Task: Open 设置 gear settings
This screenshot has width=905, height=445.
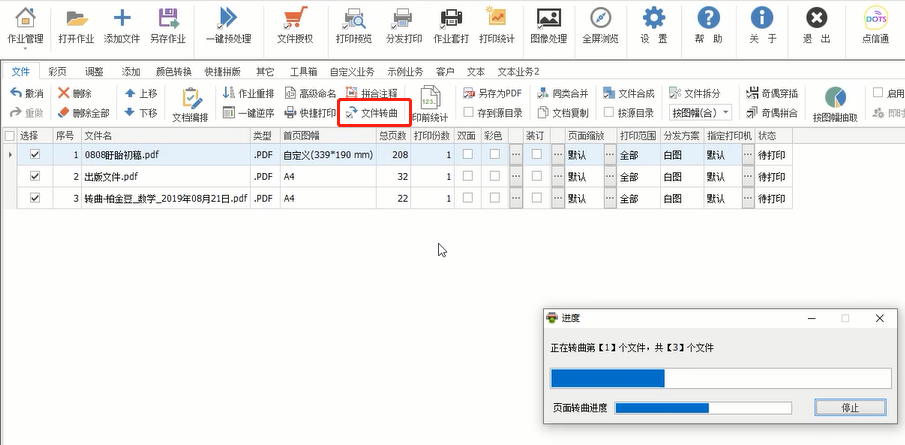Action: pyautogui.click(x=654, y=19)
